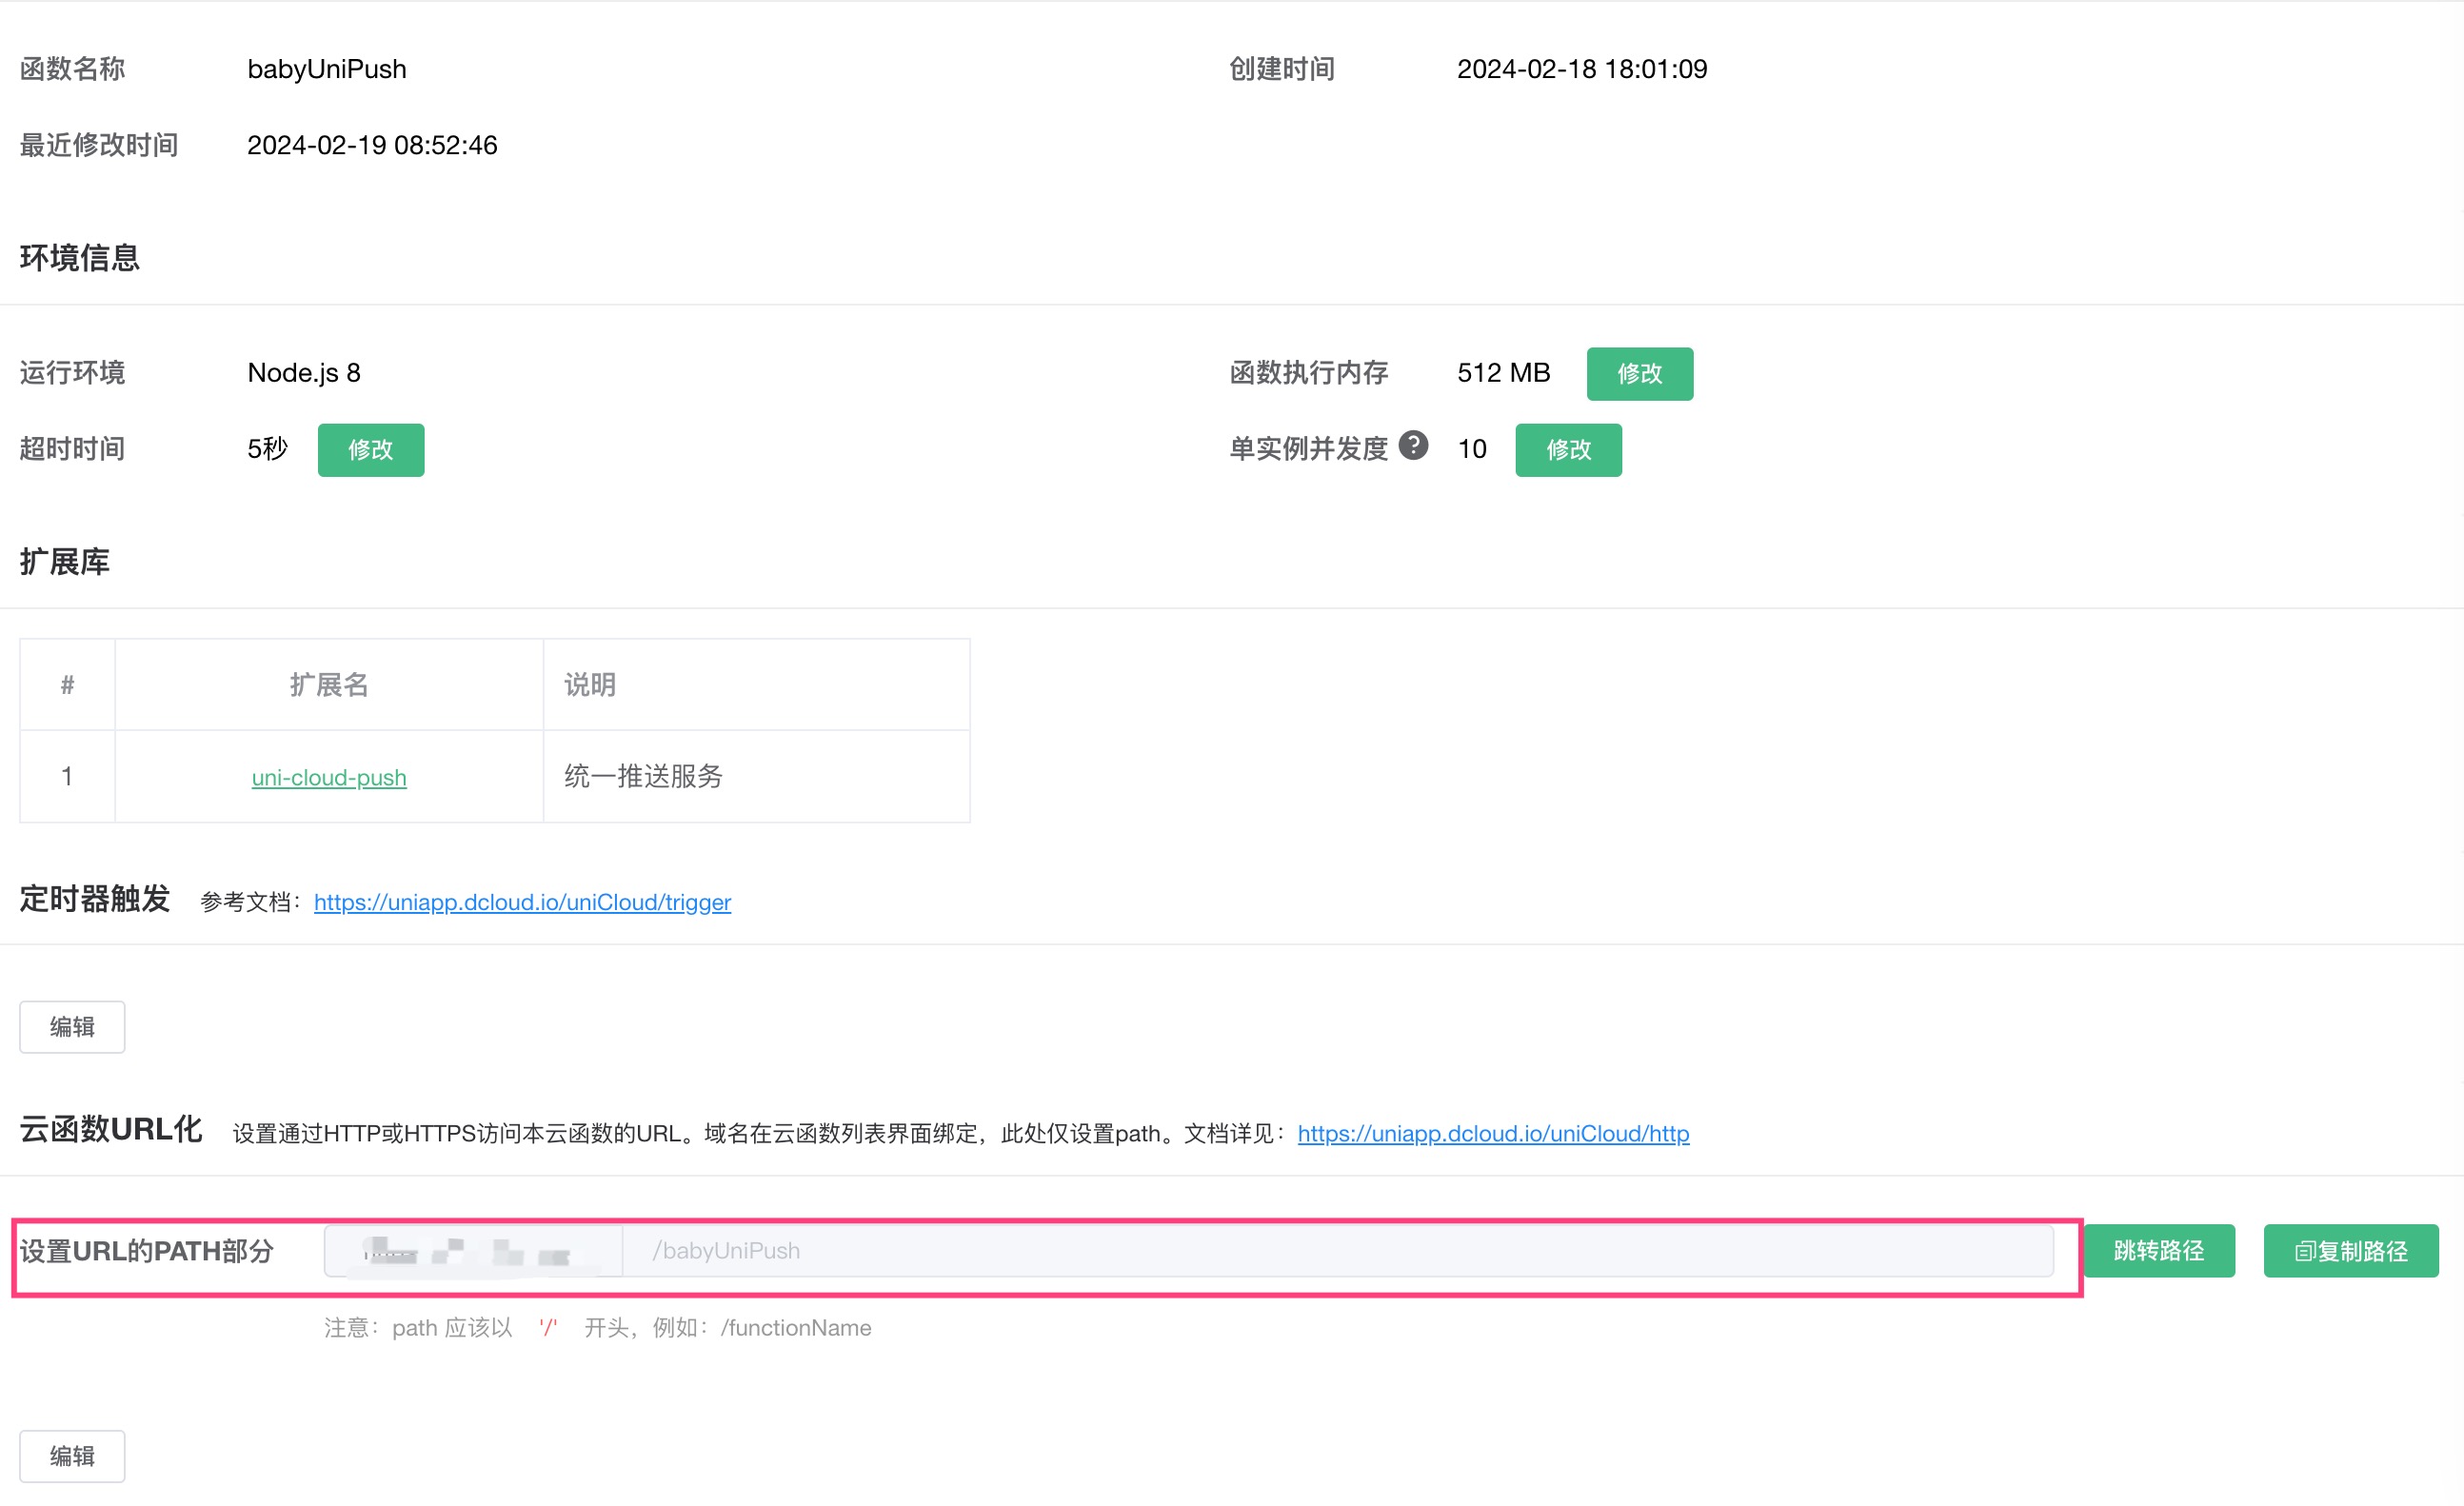Screen dimensions: 2464x1506
Task: Click 修改 next to 5秒 timeout
Action: [370, 449]
